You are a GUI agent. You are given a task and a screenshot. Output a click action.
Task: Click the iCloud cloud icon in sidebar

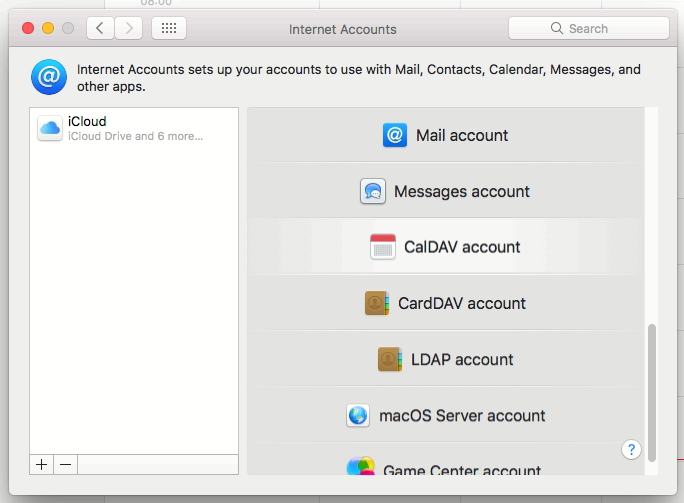pyautogui.click(x=50, y=128)
